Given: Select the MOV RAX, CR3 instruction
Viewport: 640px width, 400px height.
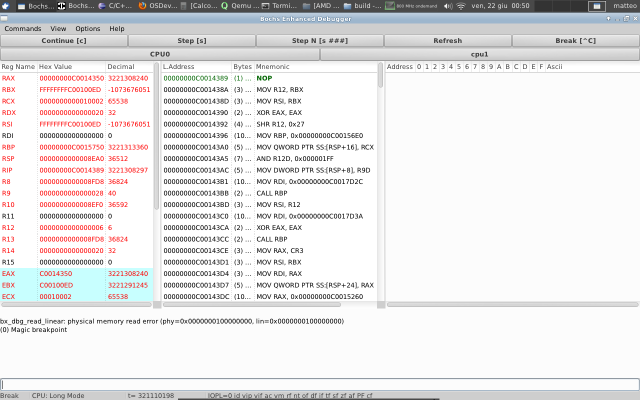Looking at the screenshot, I should coord(269,250).
